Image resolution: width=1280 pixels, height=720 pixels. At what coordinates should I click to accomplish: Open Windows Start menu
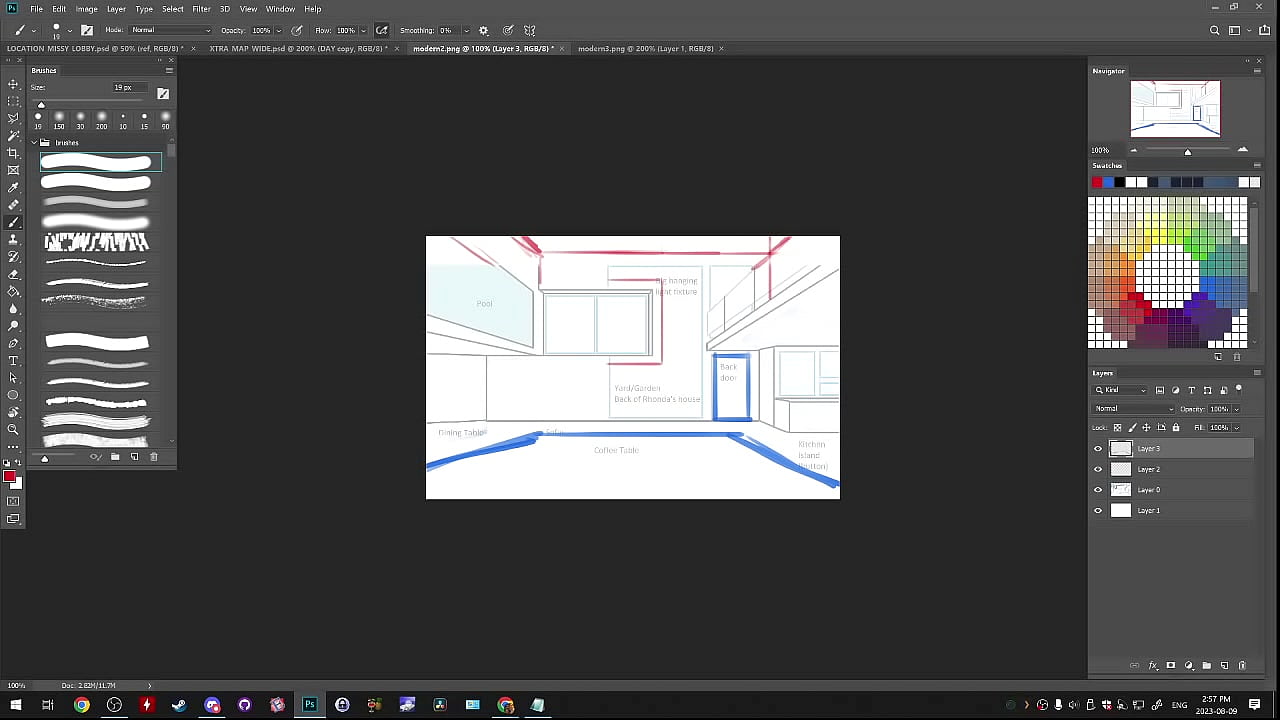pyautogui.click(x=15, y=705)
